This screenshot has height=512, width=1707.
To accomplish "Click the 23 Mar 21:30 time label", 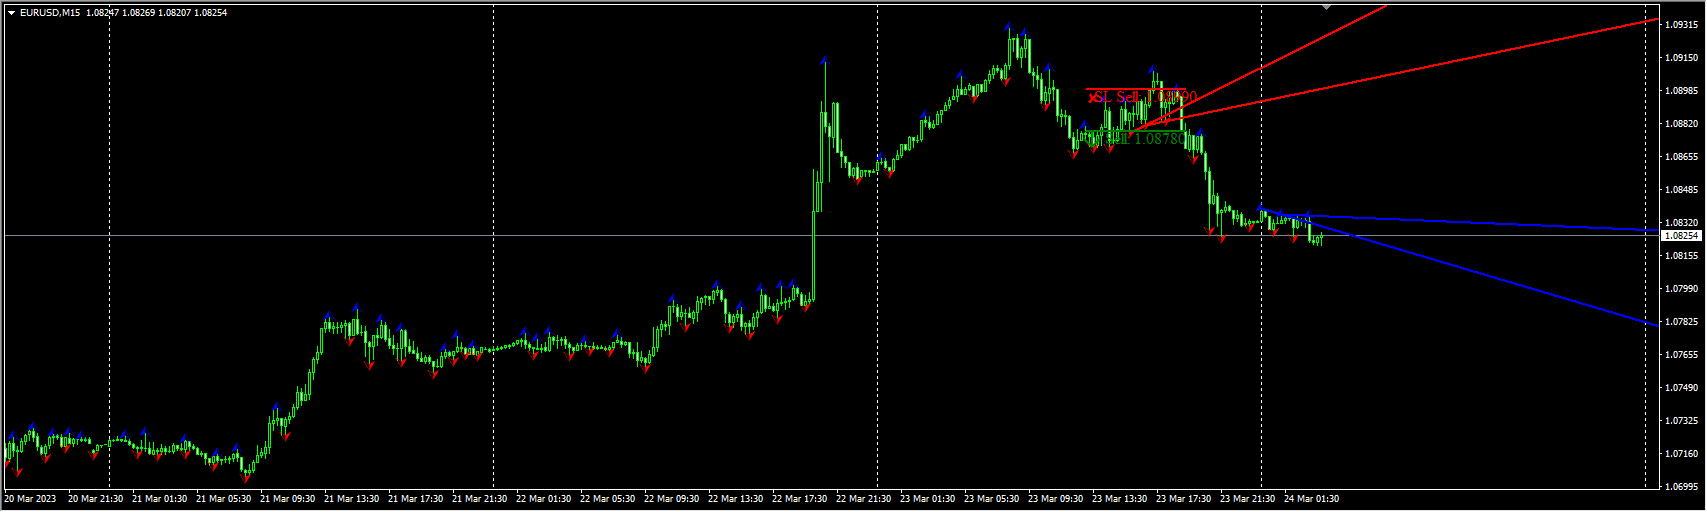I will pyautogui.click(x=1247, y=499).
